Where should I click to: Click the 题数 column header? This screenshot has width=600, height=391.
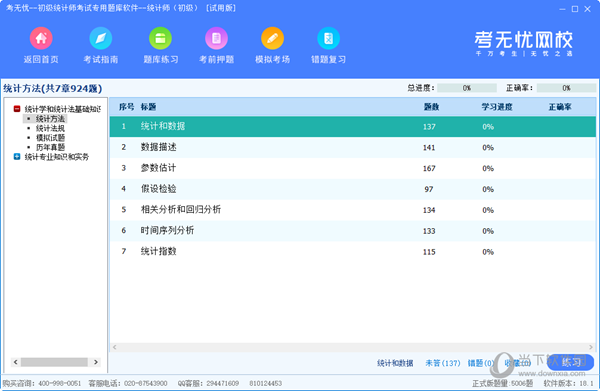[x=431, y=107]
